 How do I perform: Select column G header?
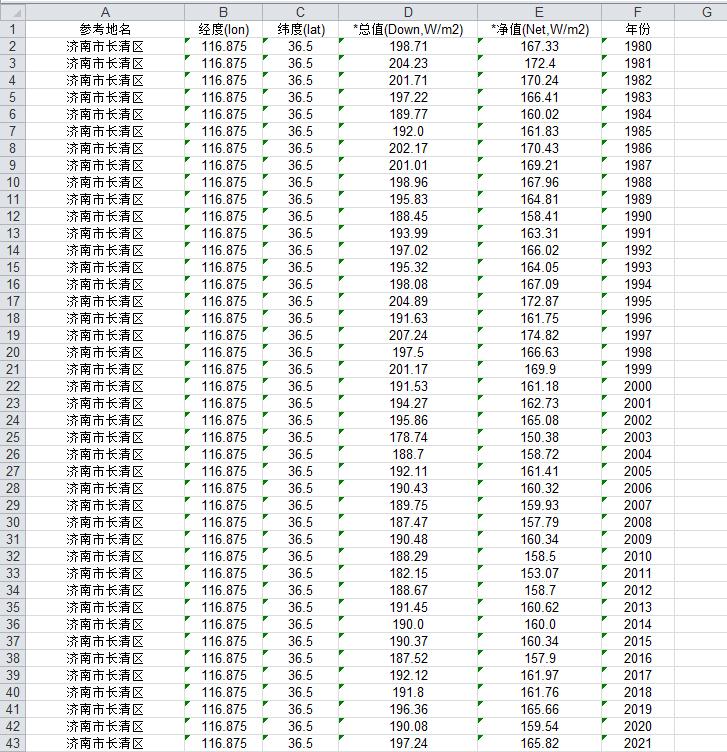coord(701,12)
